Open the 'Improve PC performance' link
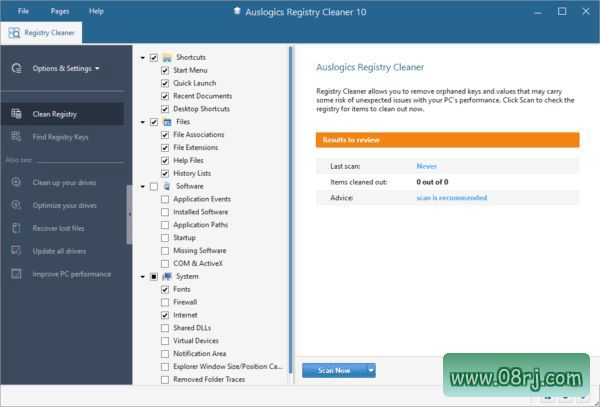The height and width of the screenshot is (407, 600). click(x=72, y=274)
